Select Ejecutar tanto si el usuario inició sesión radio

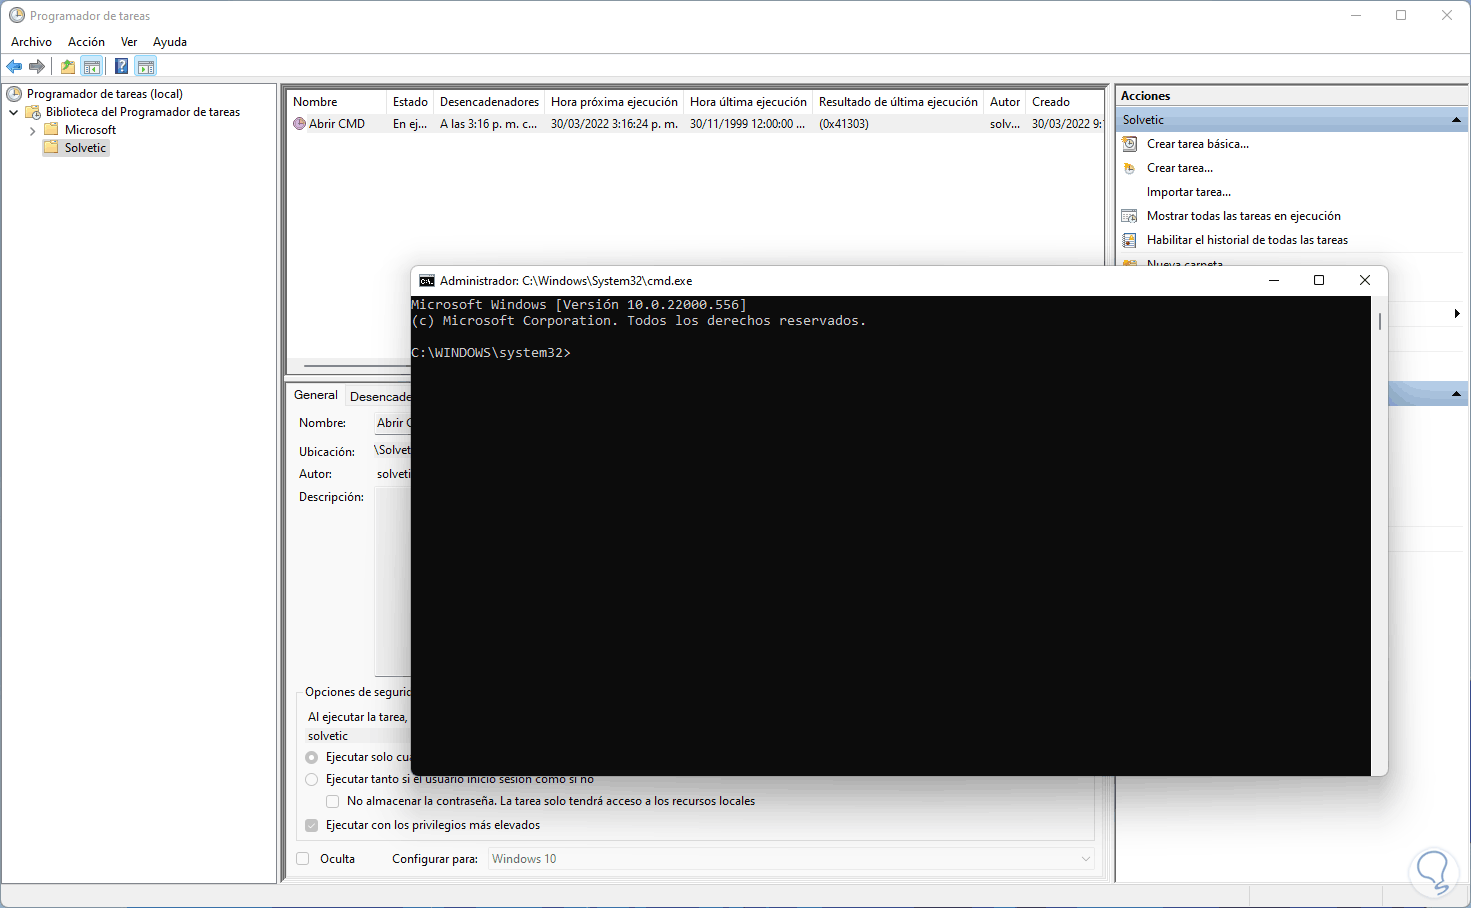pyautogui.click(x=312, y=780)
